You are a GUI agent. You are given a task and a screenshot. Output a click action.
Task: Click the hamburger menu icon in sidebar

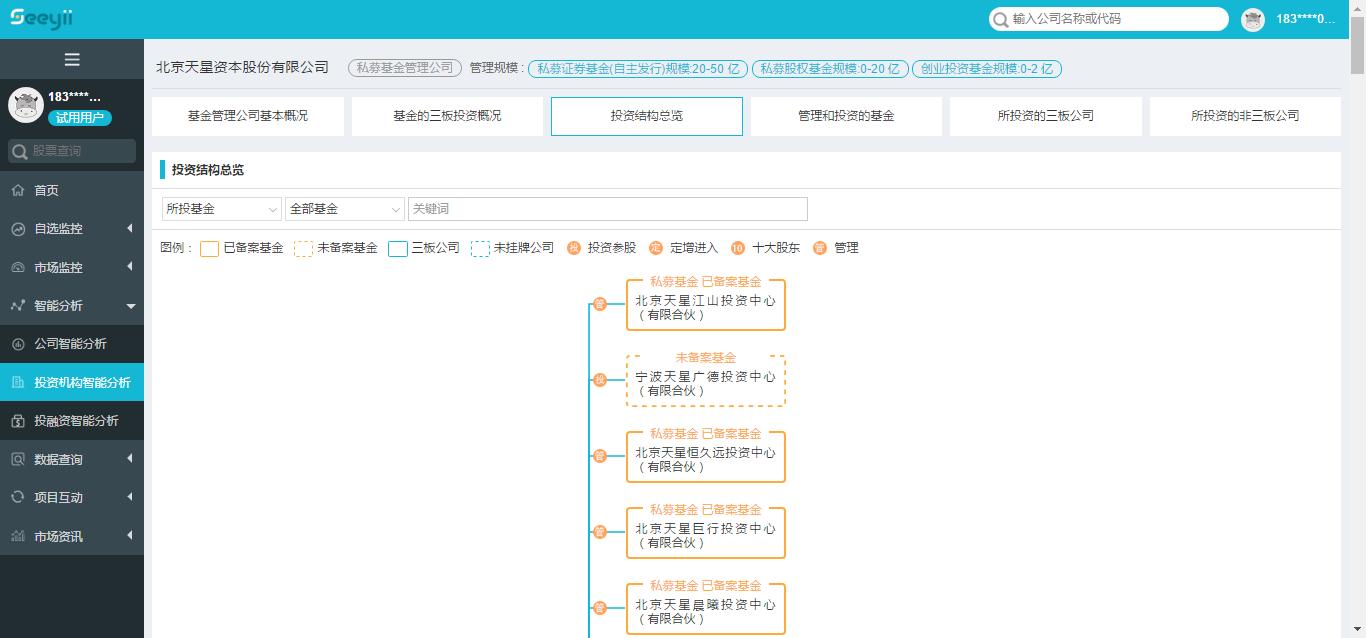(72, 60)
